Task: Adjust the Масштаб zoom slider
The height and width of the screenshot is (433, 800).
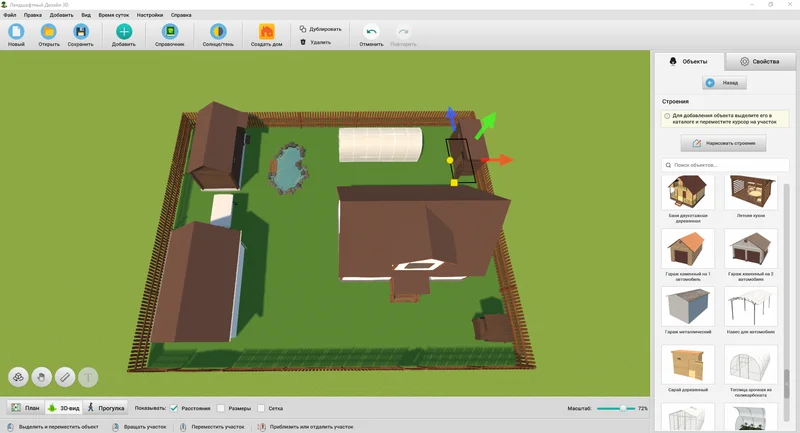Action: pyautogui.click(x=616, y=409)
